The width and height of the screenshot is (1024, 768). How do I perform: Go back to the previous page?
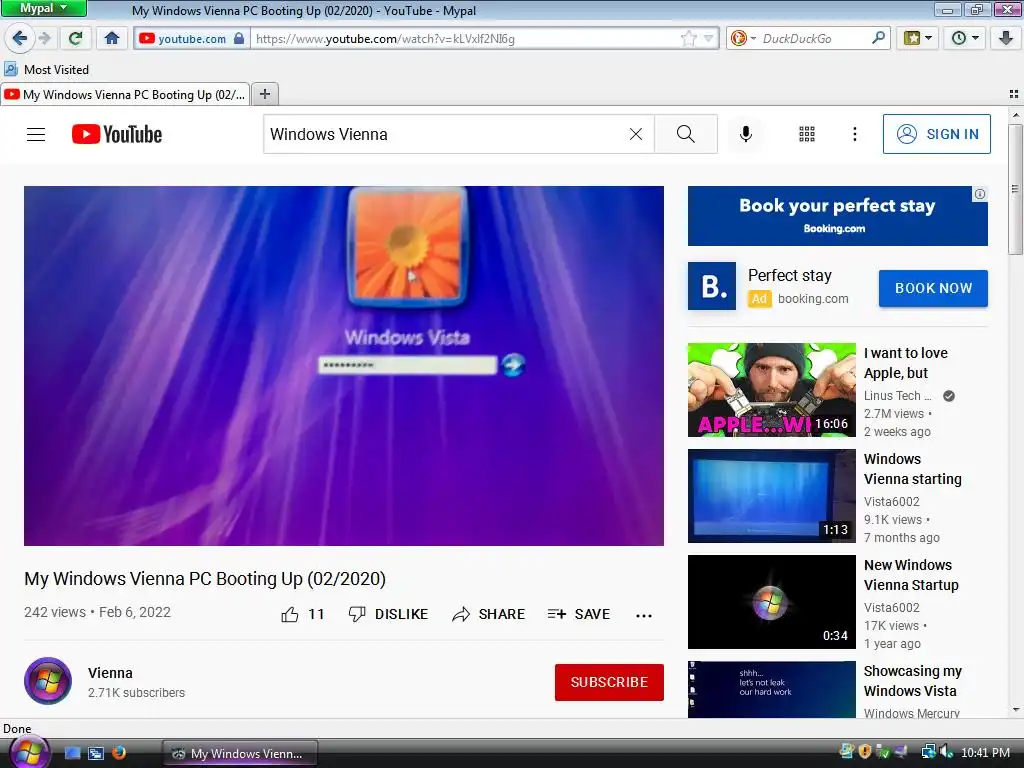20,38
